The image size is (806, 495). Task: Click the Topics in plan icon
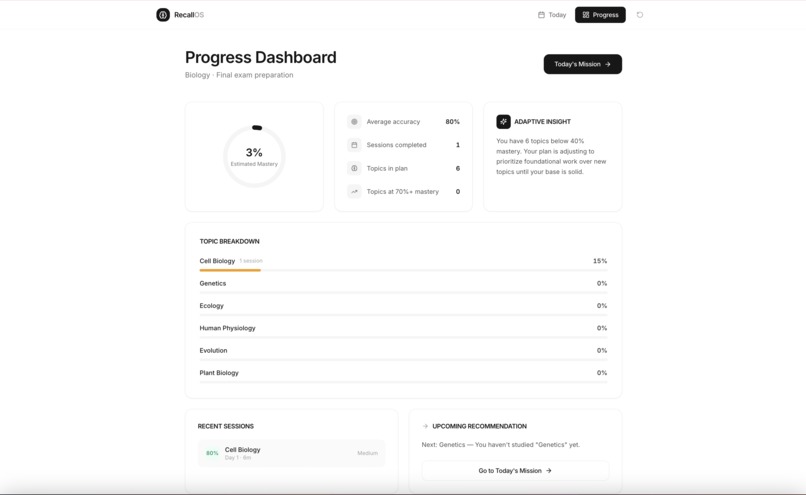pos(354,168)
